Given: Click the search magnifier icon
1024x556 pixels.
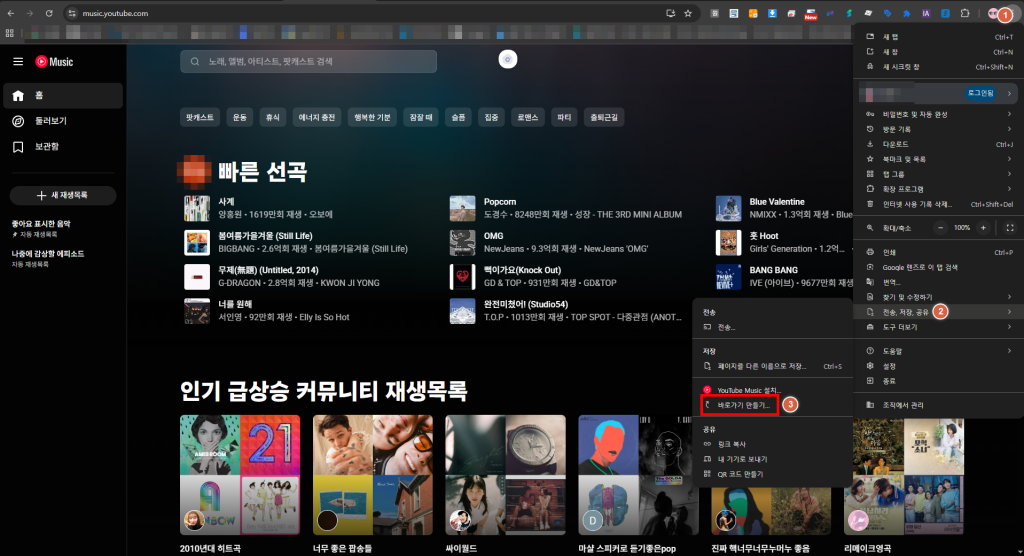Looking at the screenshot, I should pyautogui.click(x=195, y=61).
